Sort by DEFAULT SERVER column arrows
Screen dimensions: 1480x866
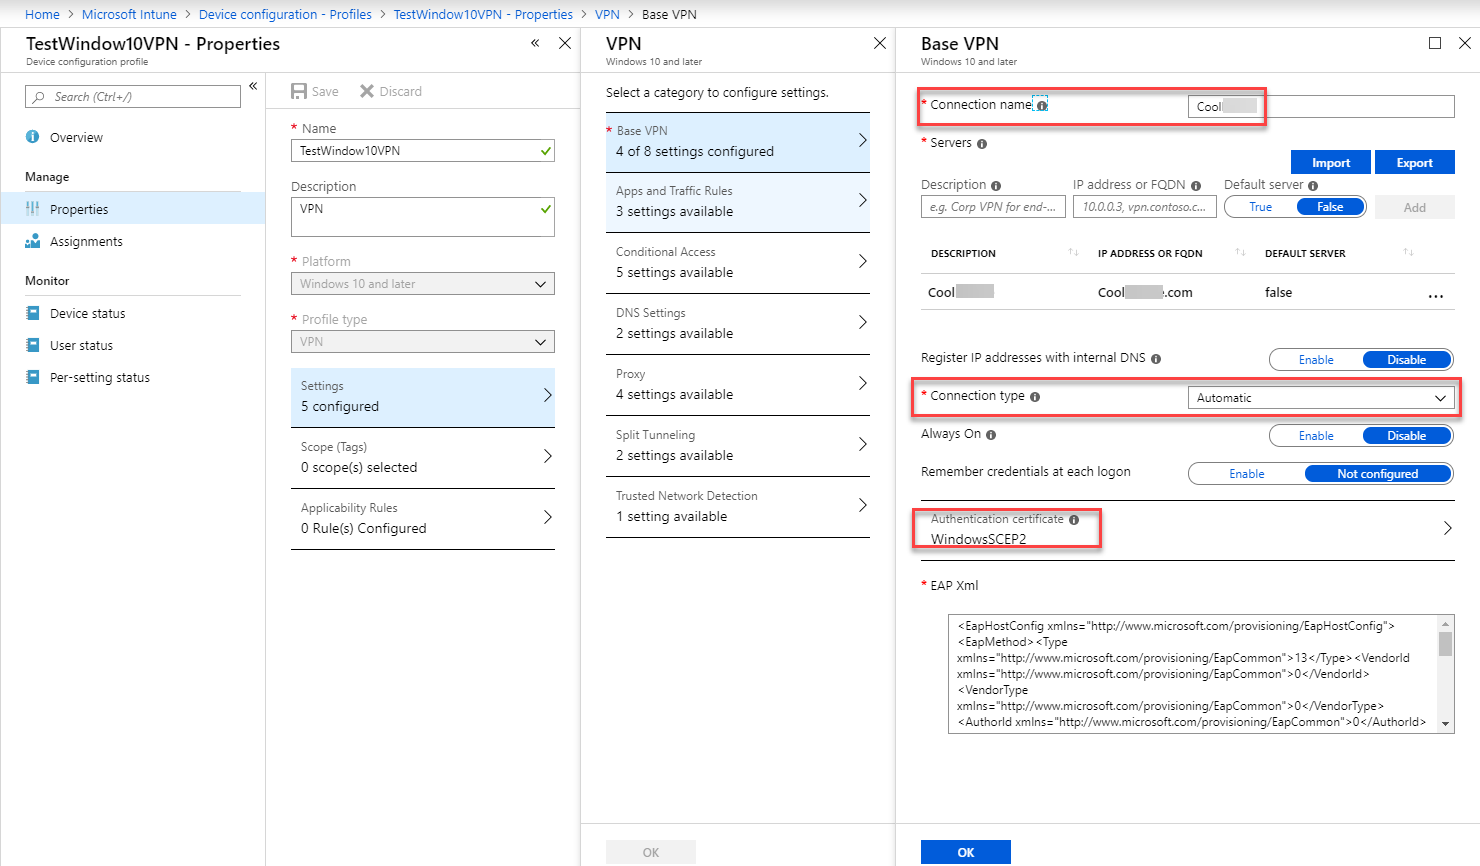pos(1408,253)
